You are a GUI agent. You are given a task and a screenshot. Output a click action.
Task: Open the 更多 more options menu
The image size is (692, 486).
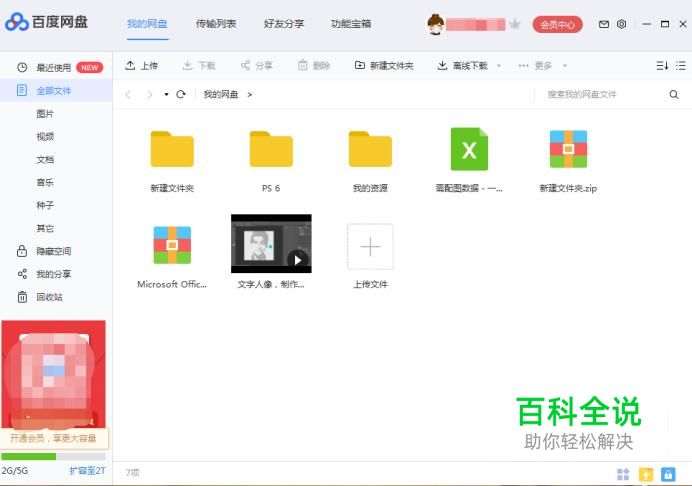(535, 66)
